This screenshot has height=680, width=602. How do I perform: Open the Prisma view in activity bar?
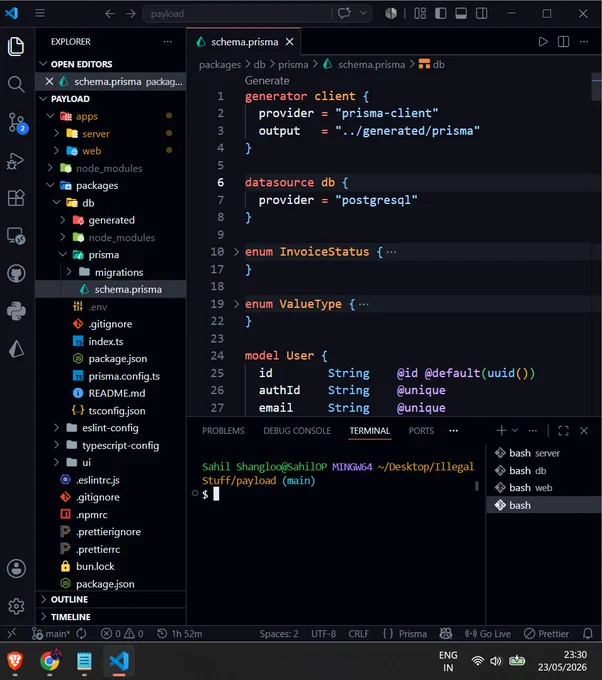pyautogui.click(x=16, y=349)
